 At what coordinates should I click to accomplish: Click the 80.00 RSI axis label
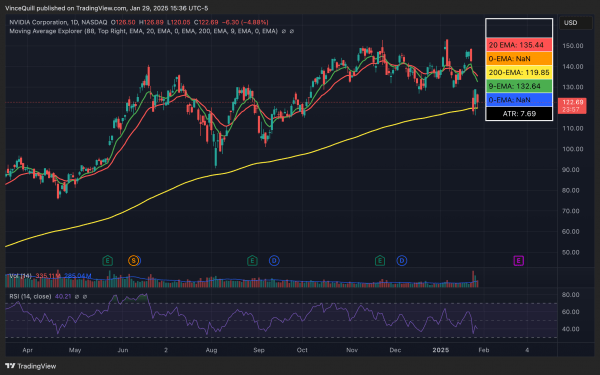571,295
